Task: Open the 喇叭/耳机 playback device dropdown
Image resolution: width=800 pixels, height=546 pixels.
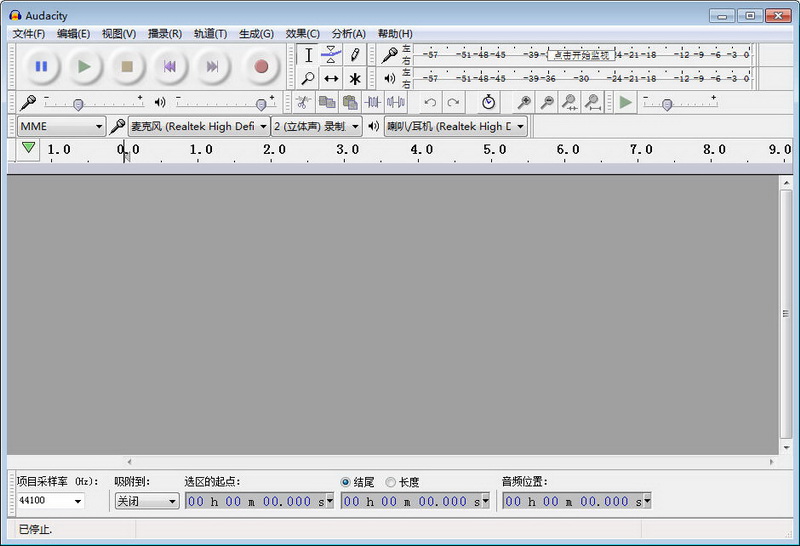Action: pyautogui.click(x=456, y=126)
